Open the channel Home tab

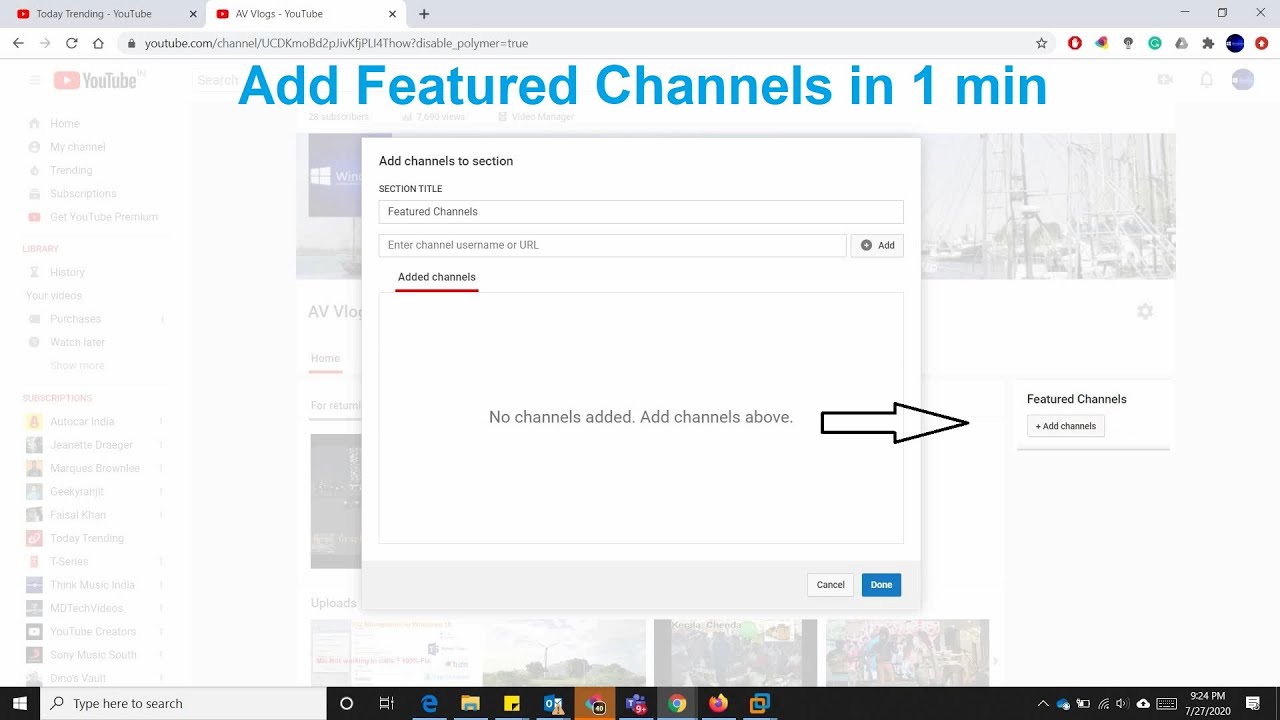[325, 358]
